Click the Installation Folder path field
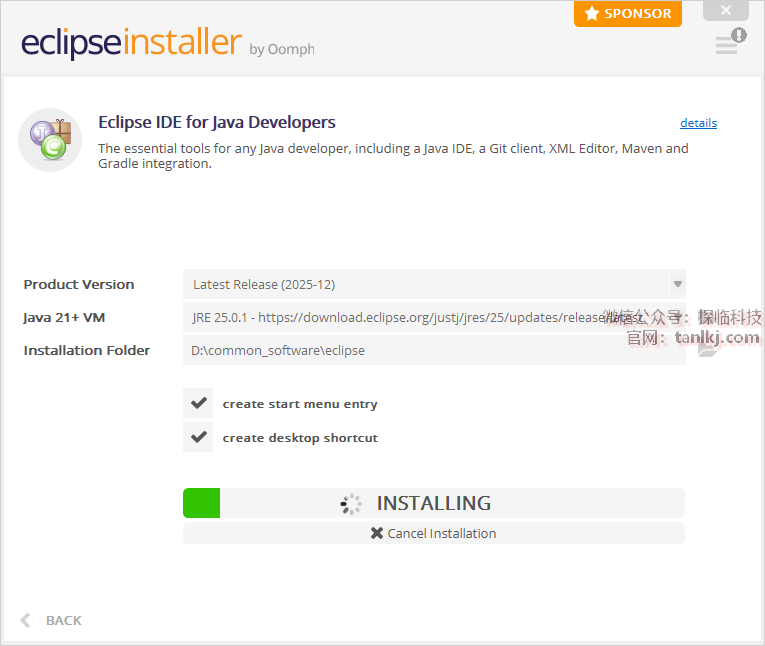 [434, 350]
